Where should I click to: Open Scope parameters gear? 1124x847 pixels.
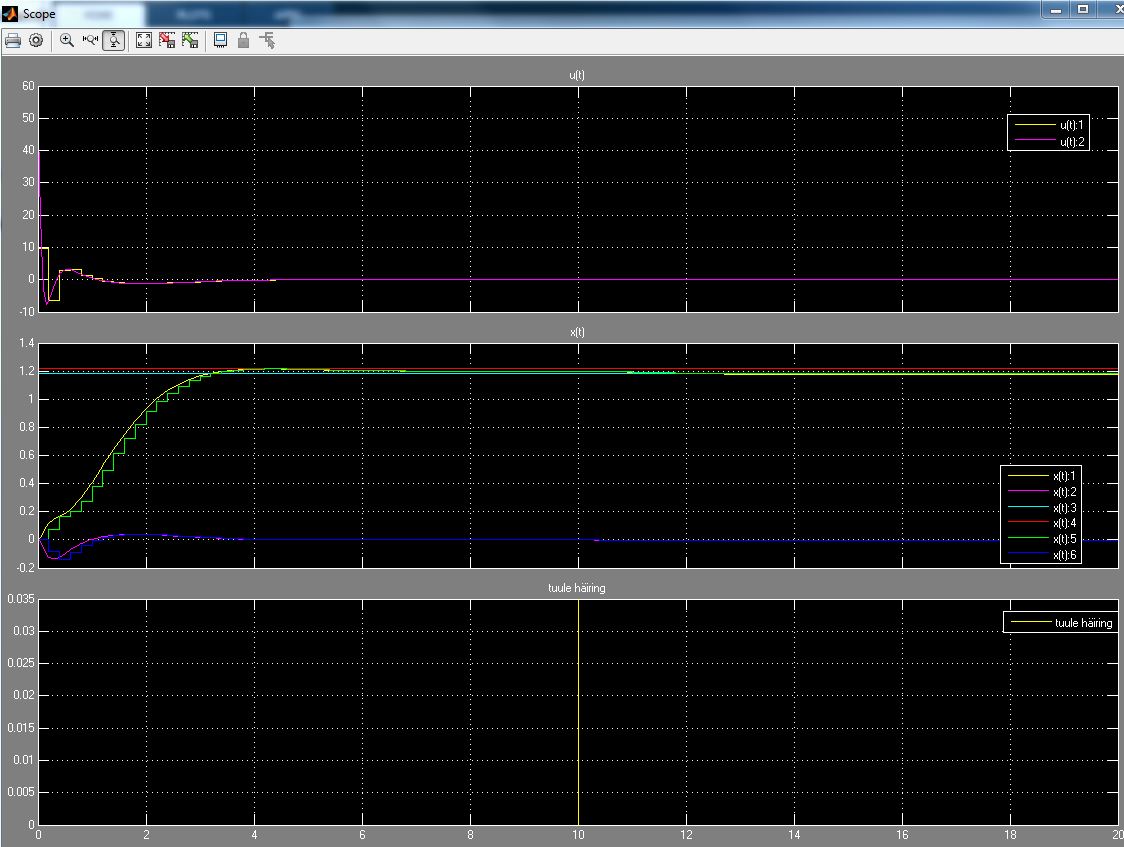[x=36, y=41]
